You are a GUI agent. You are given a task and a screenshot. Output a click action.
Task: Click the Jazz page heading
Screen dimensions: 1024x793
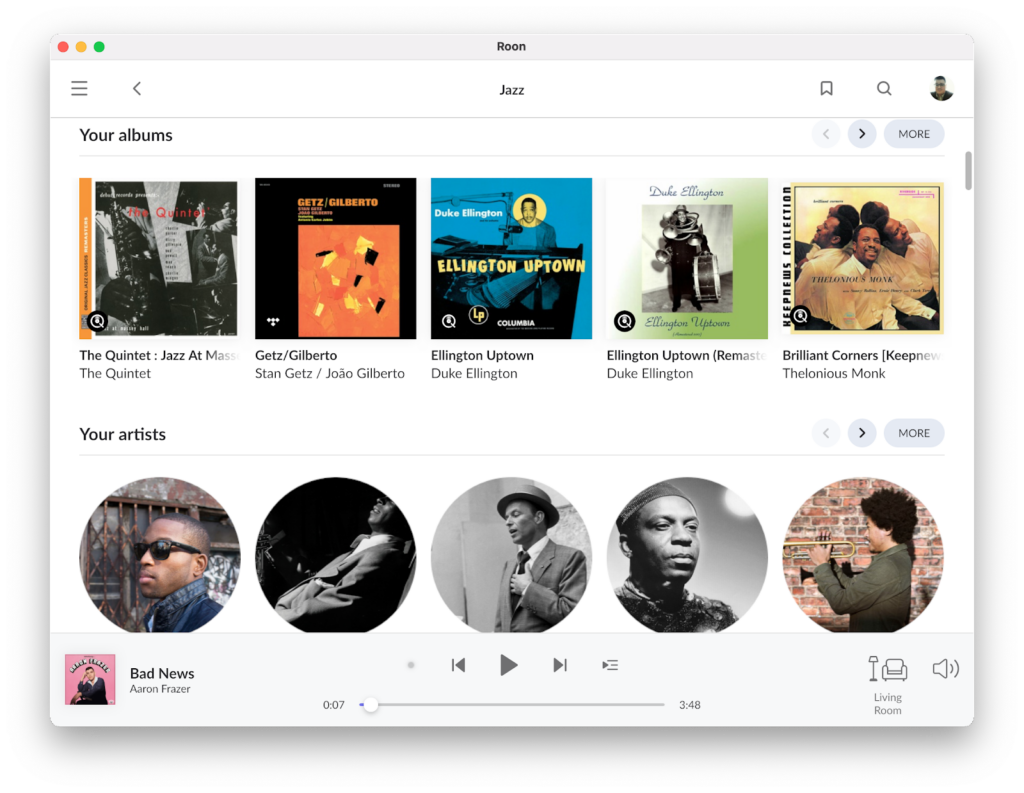pos(511,89)
